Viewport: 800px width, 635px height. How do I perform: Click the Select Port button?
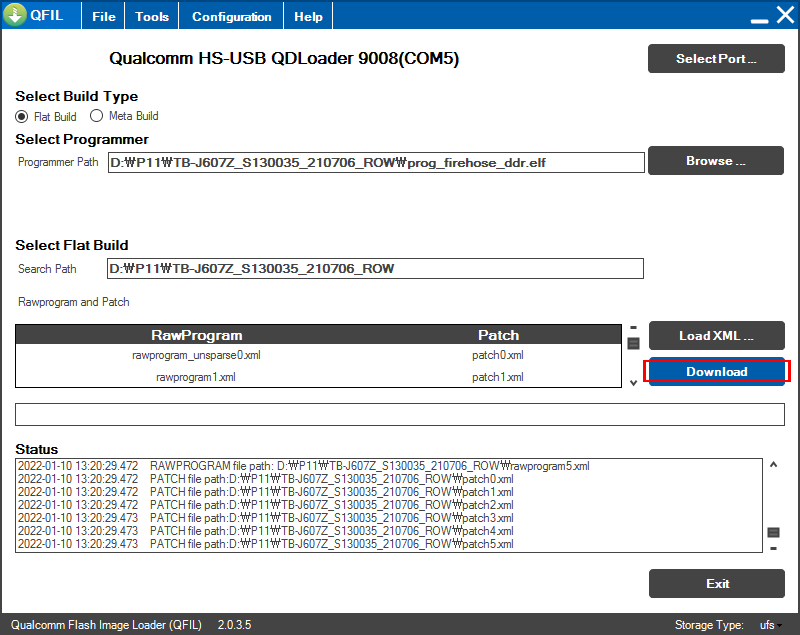[x=716, y=59]
